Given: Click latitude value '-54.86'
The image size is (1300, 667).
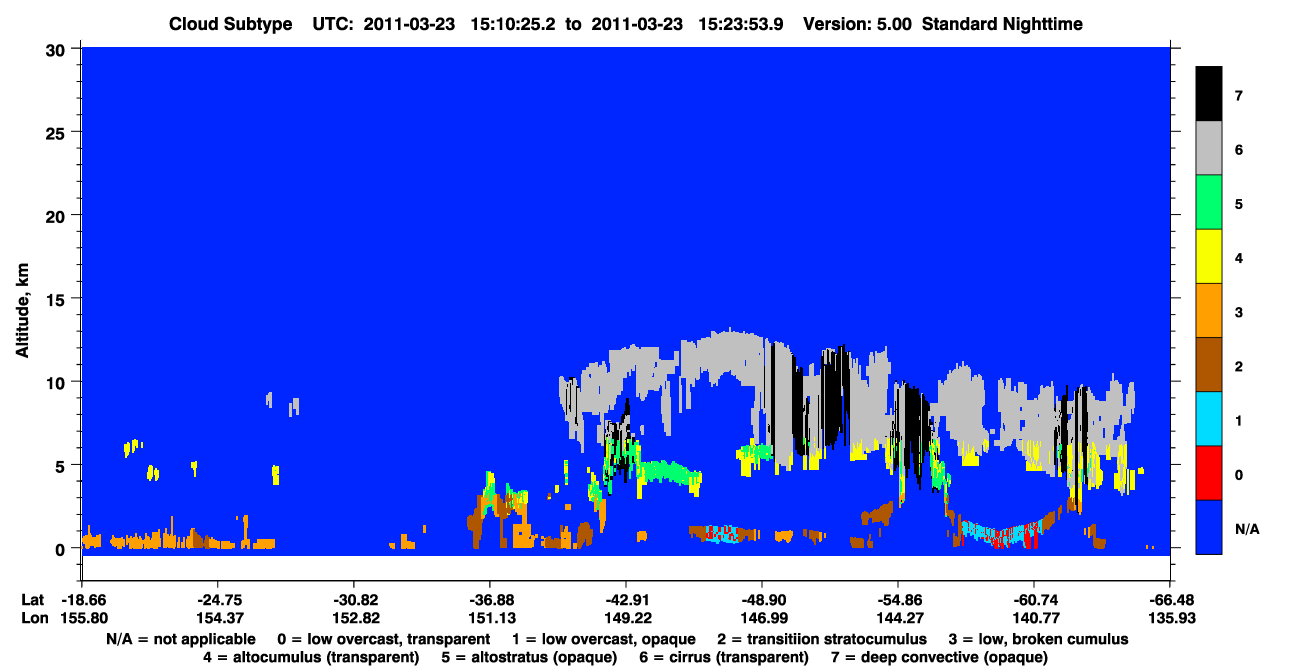Looking at the screenshot, I should tap(898, 599).
